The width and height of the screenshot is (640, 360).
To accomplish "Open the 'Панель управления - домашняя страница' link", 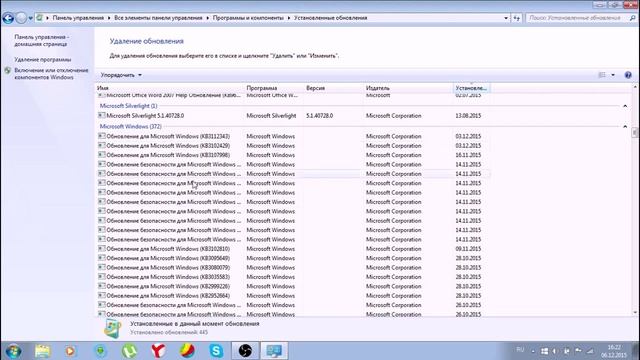I will click(x=42, y=40).
